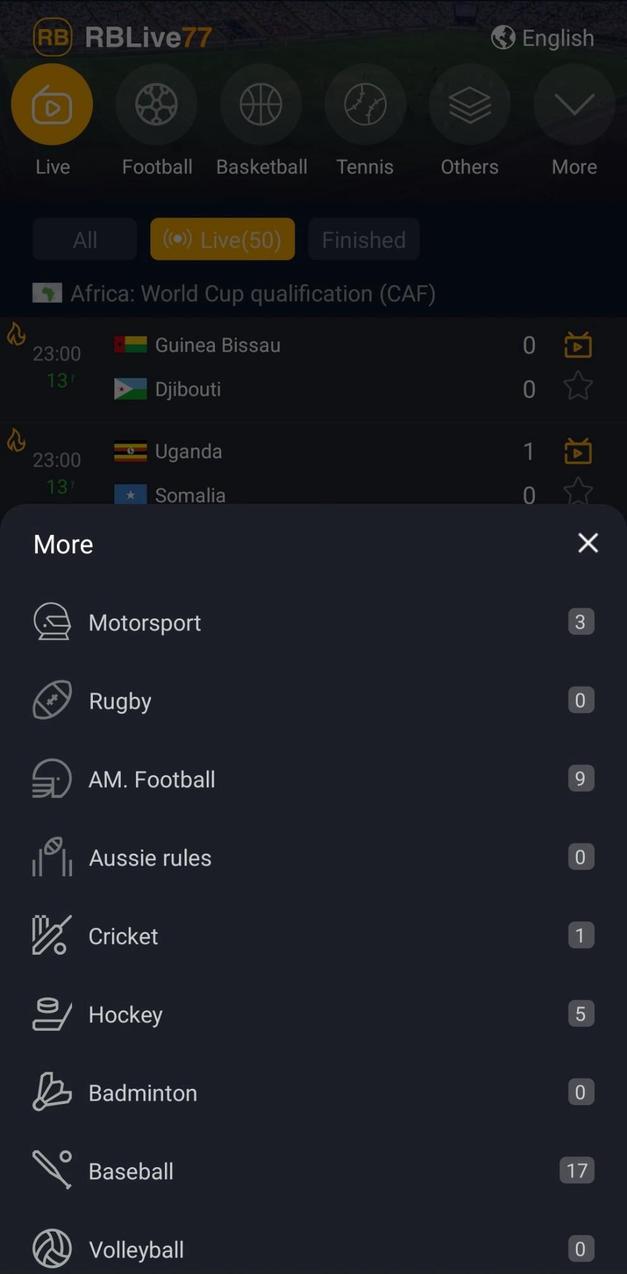The height and width of the screenshot is (1274, 627).
Task: Switch to the Finished tab
Action: 363,239
